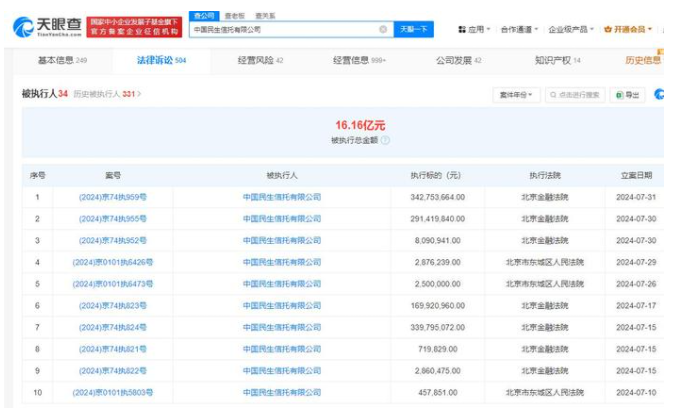Open 历史被执行人 331 link

pos(107,94)
